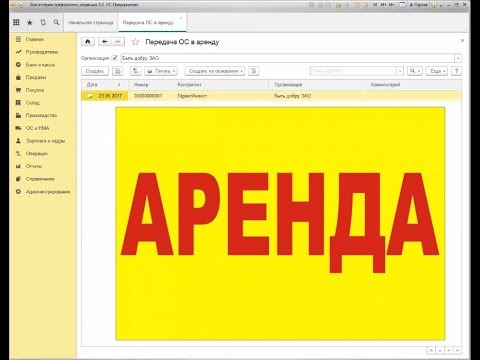The height and width of the screenshot is (360, 480).
Task: Click the Контрагент column header
Action: click(x=222, y=85)
